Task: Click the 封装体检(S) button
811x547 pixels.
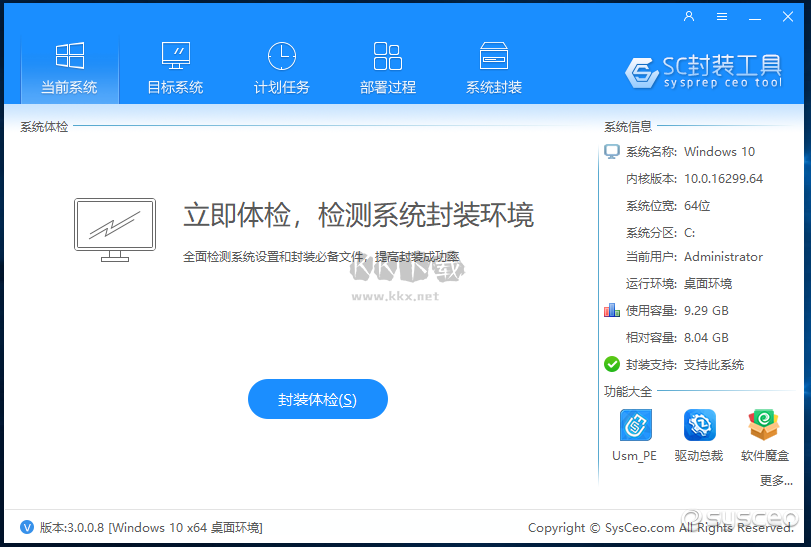Action: point(318,399)
